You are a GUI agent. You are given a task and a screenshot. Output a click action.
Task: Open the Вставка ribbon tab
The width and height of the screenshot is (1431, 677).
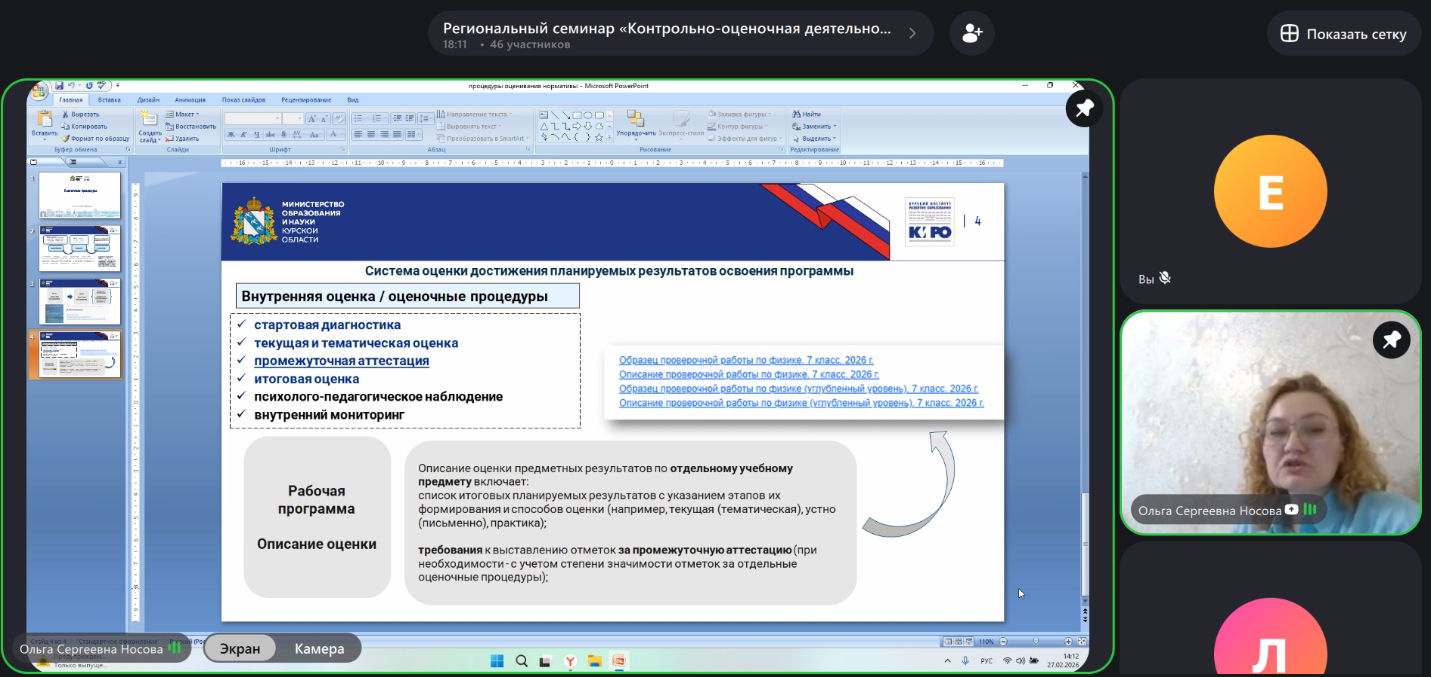pos(109,100)
